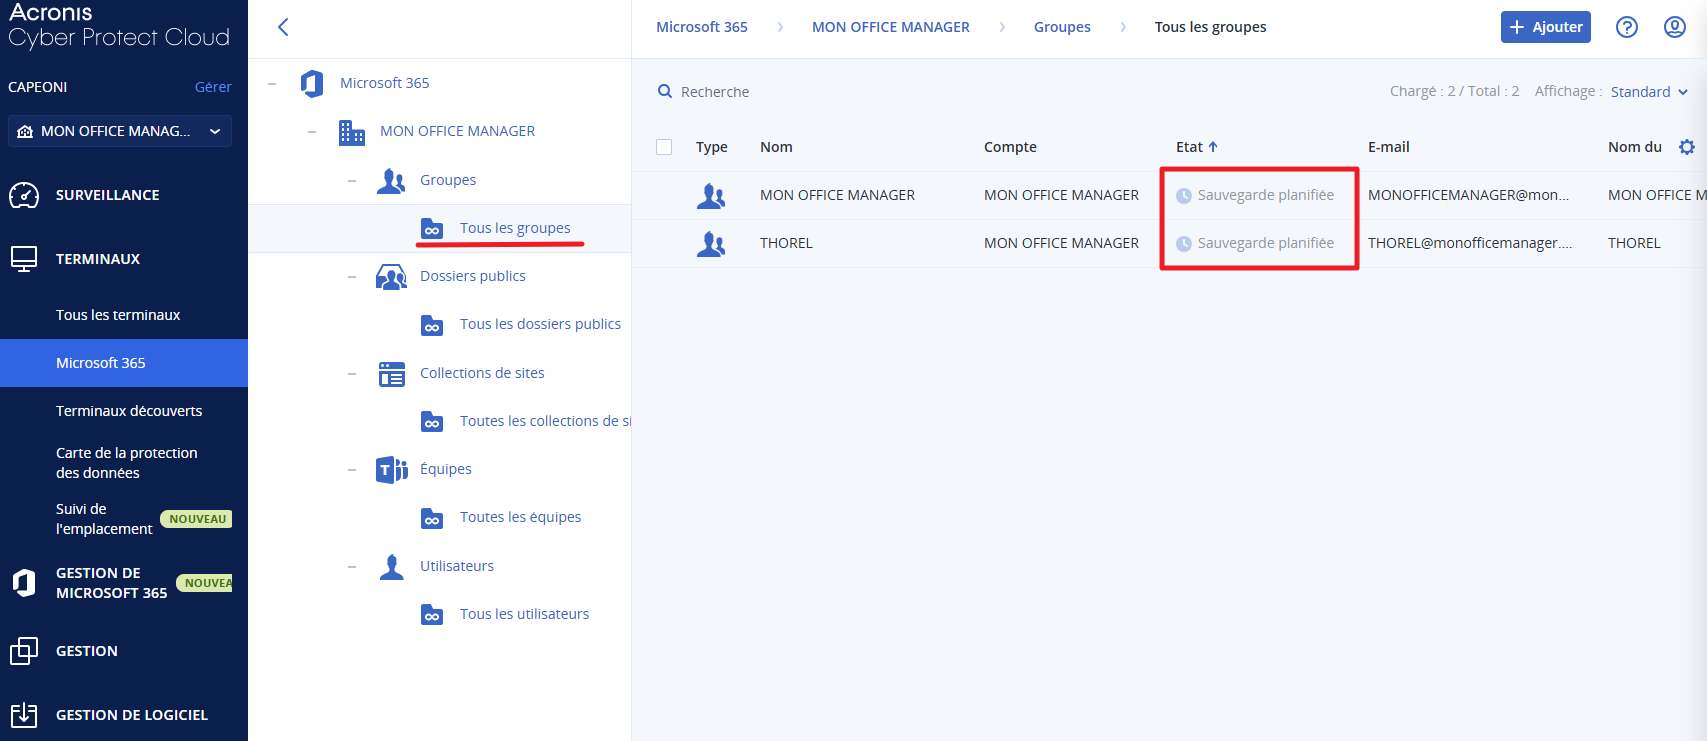
Task: Click the Collections de sites icon
Action: (392, 374)
